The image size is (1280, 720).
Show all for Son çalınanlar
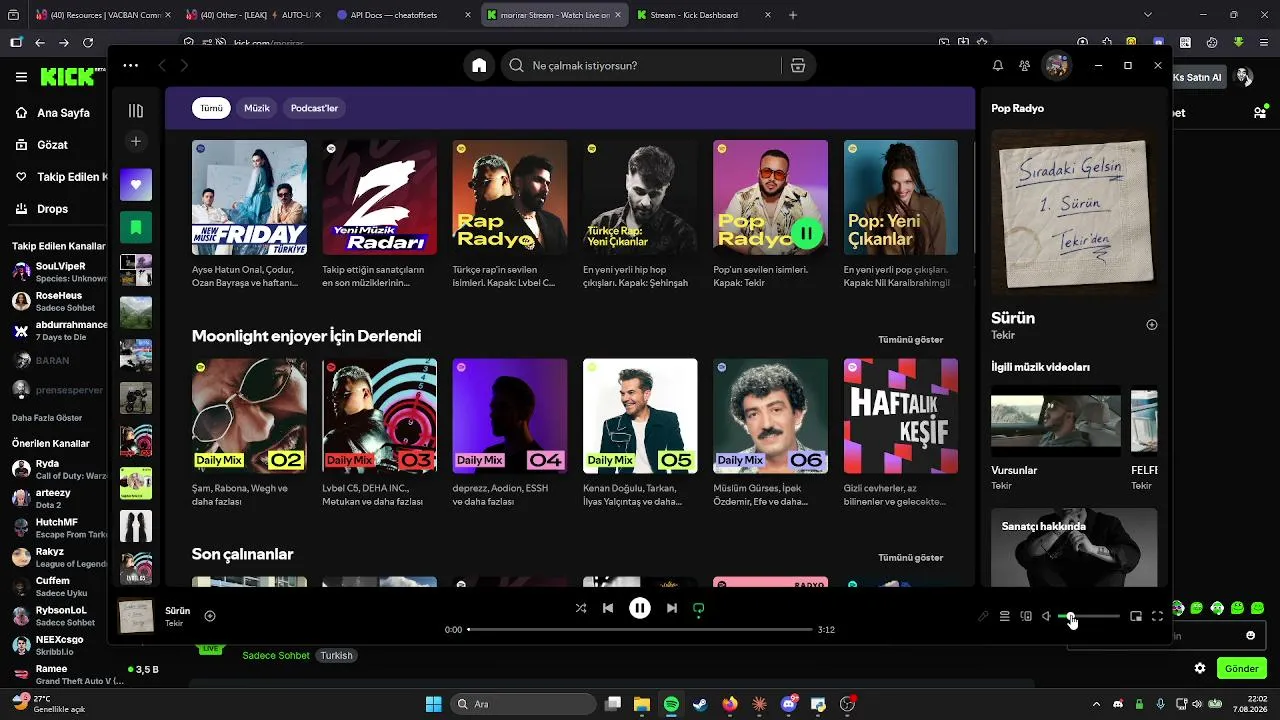(911, 558)
